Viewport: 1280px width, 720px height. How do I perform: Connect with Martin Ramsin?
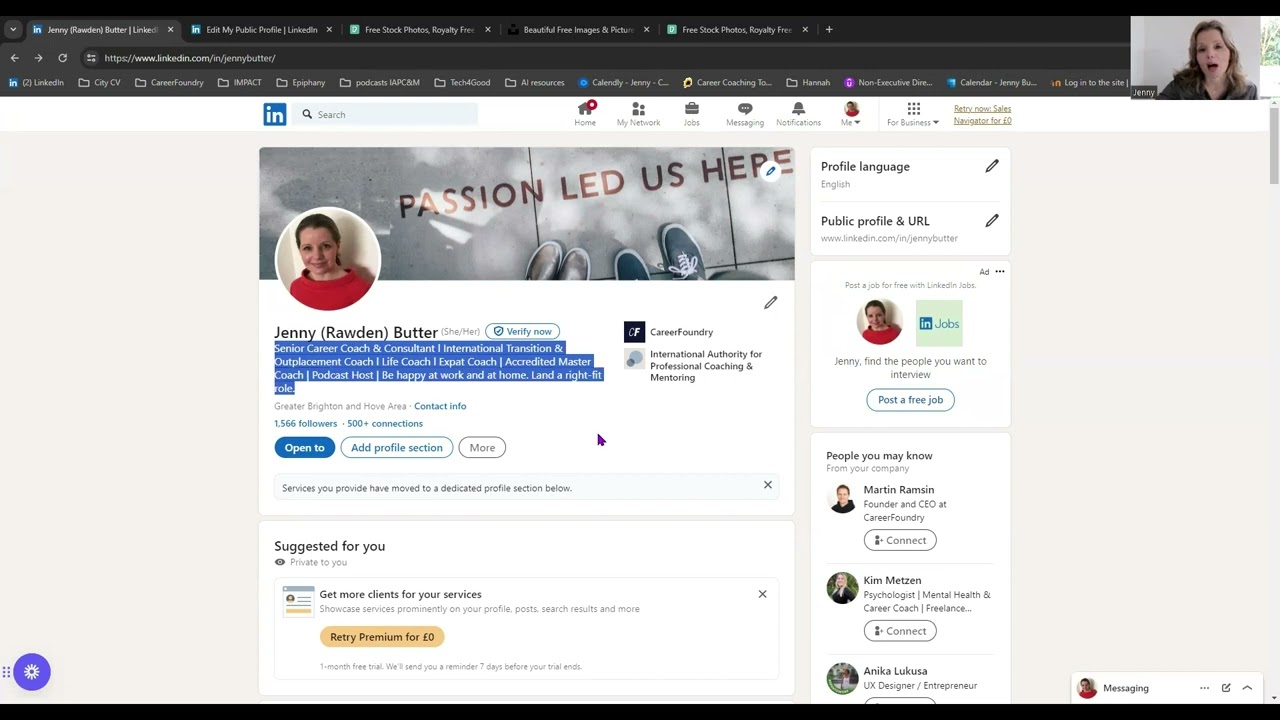pyautogui.click(x=899, y=540)
